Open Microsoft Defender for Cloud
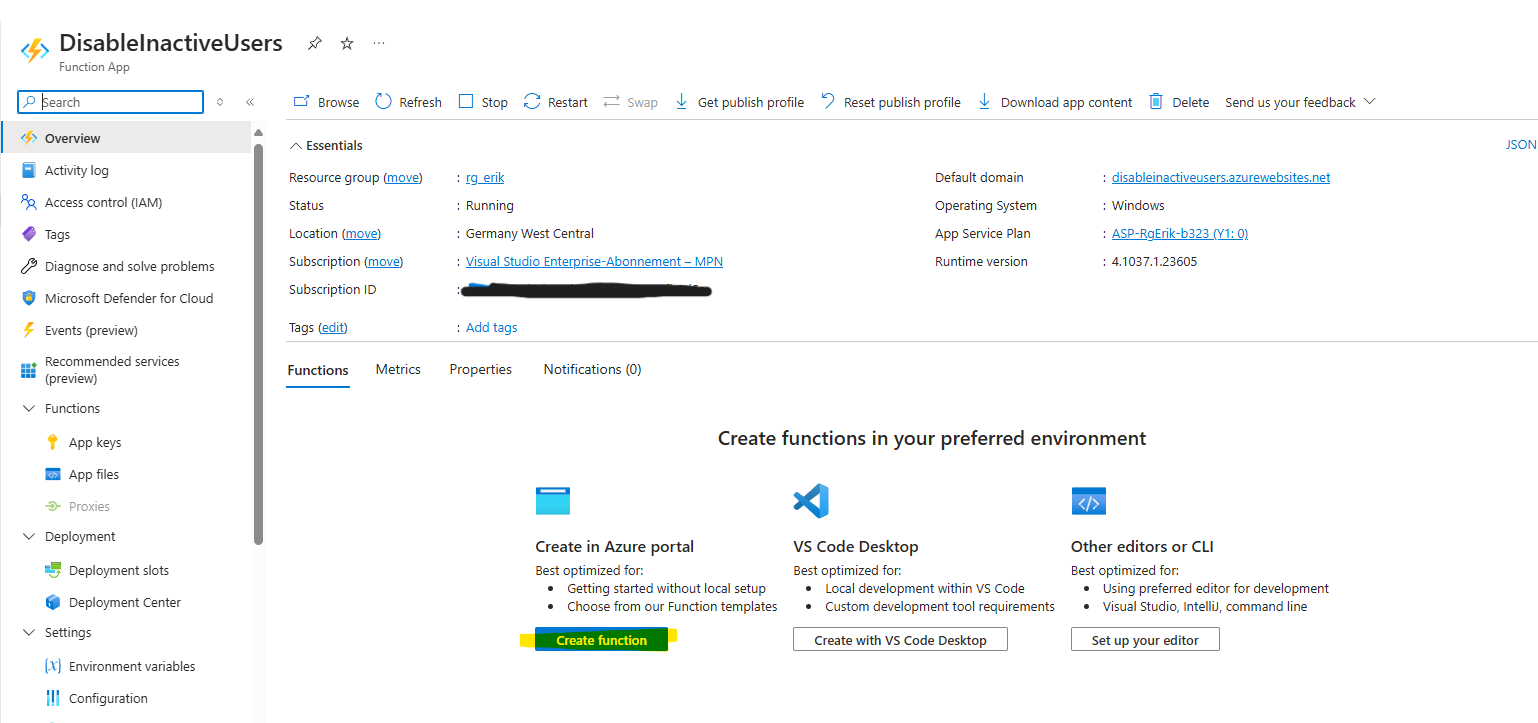Image resolution: width=1538 pixels, height=723 pixels. (x=129, y=298)
